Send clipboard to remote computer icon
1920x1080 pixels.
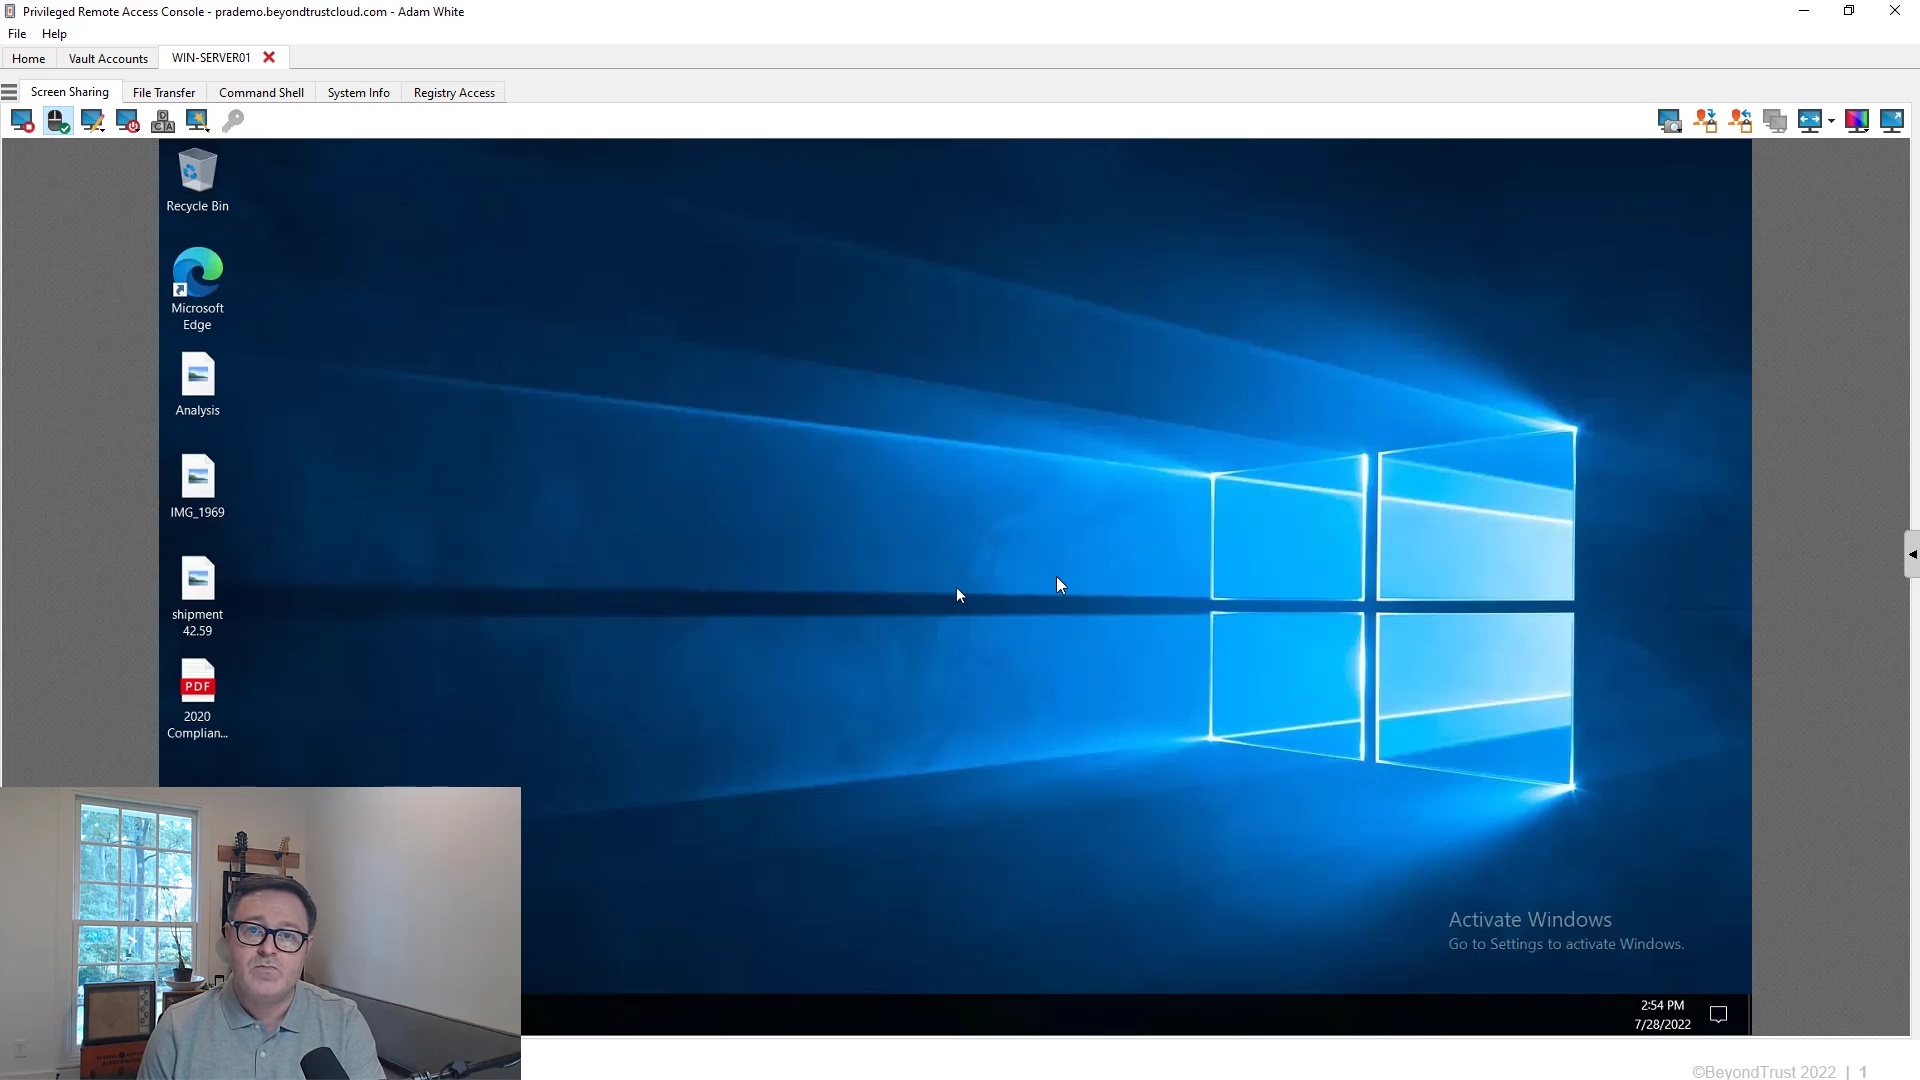pos(1705,121)
